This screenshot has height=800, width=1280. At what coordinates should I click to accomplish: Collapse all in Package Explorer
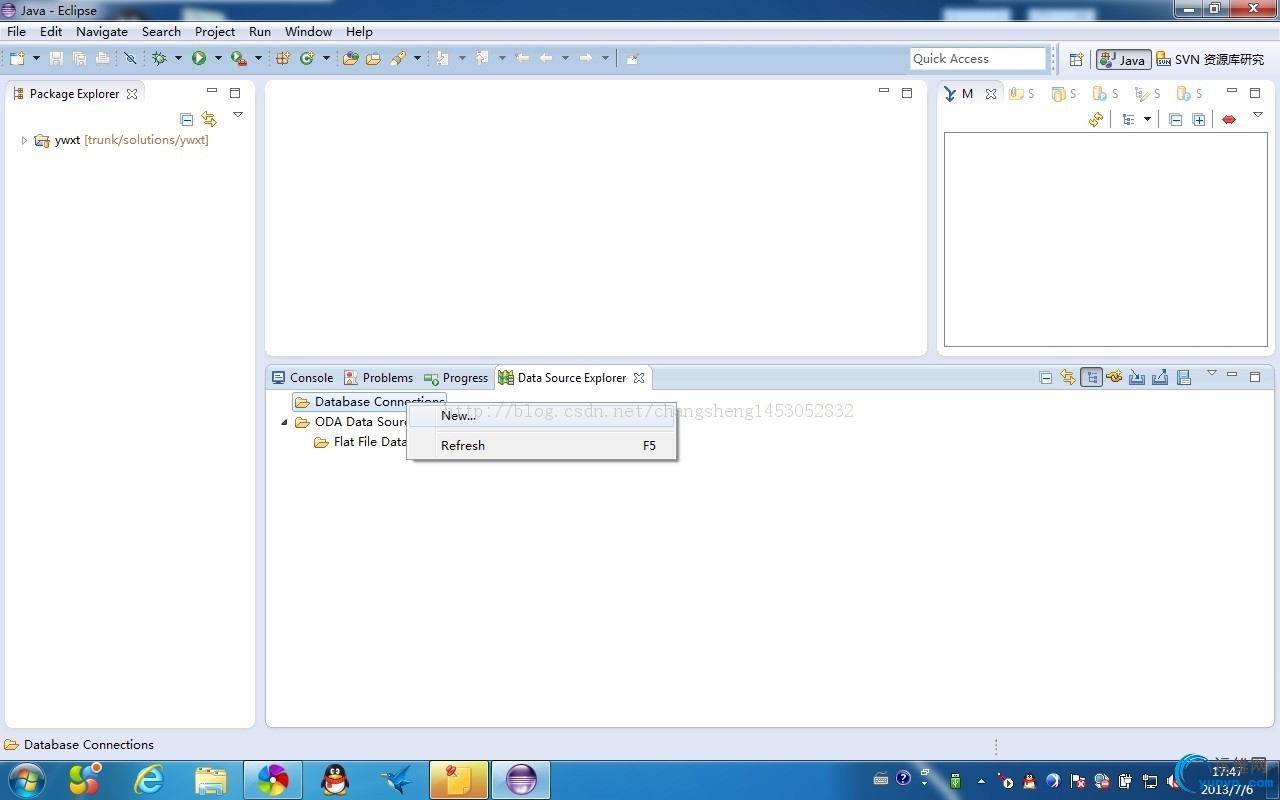click(x=186, y=119)
